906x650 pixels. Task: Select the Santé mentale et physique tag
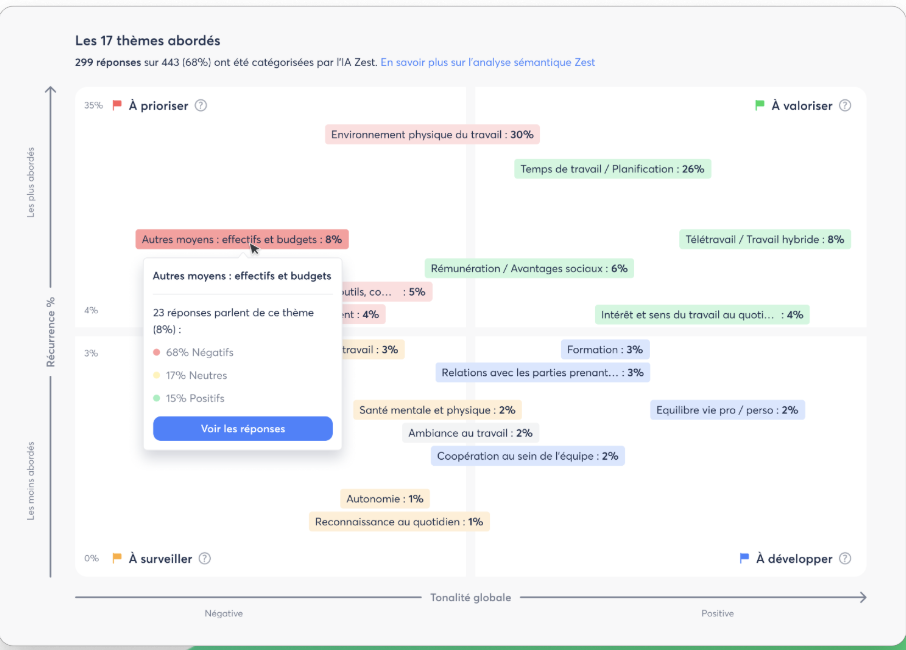click(437, 410)
